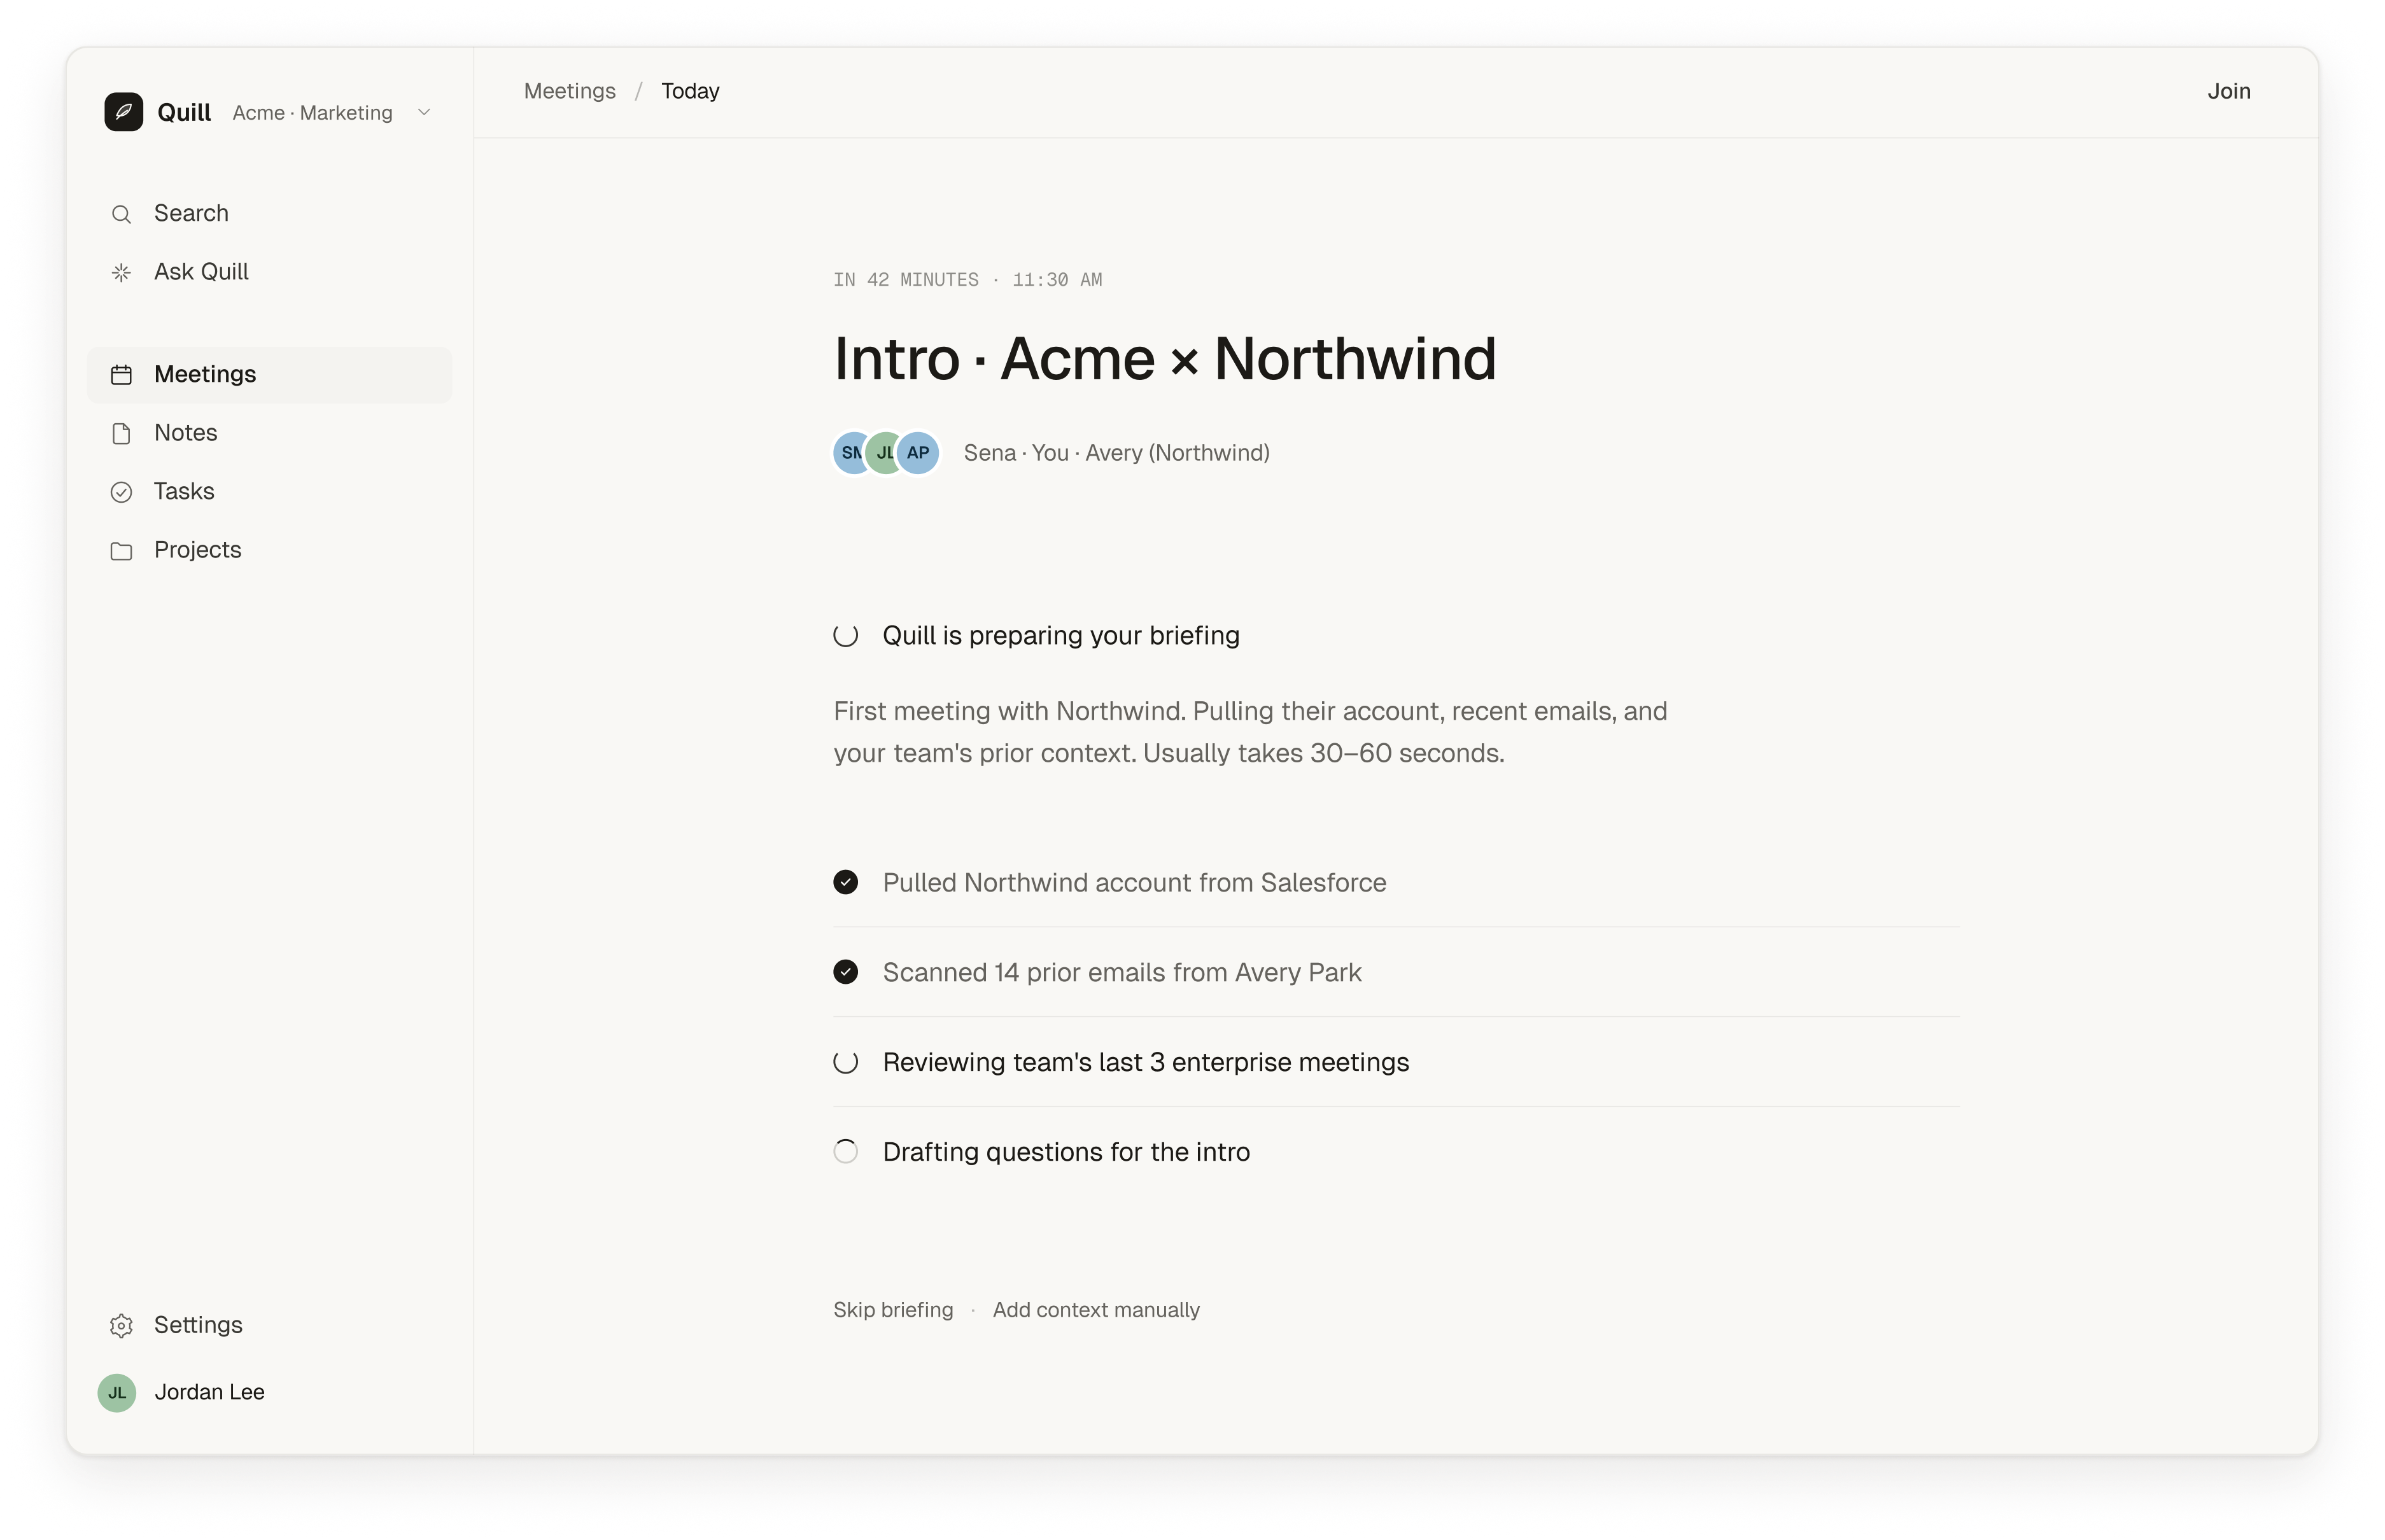Open Search in the sidebar
This screenshot has width=2385, height=1540.
[x=269, y=213]
